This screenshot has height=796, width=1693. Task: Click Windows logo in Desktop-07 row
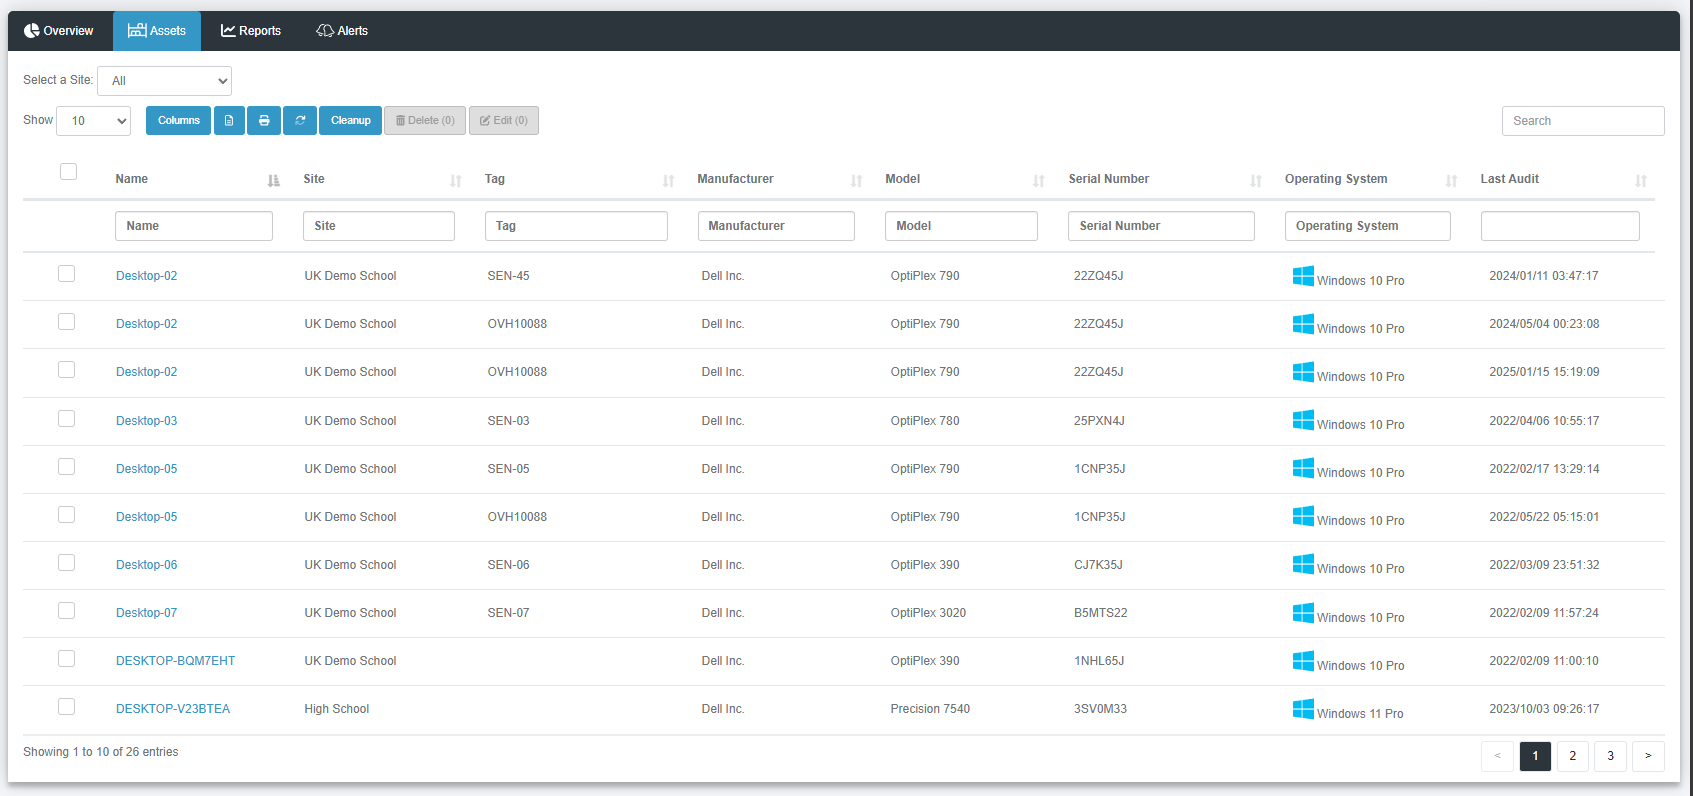pos(1303,613)
